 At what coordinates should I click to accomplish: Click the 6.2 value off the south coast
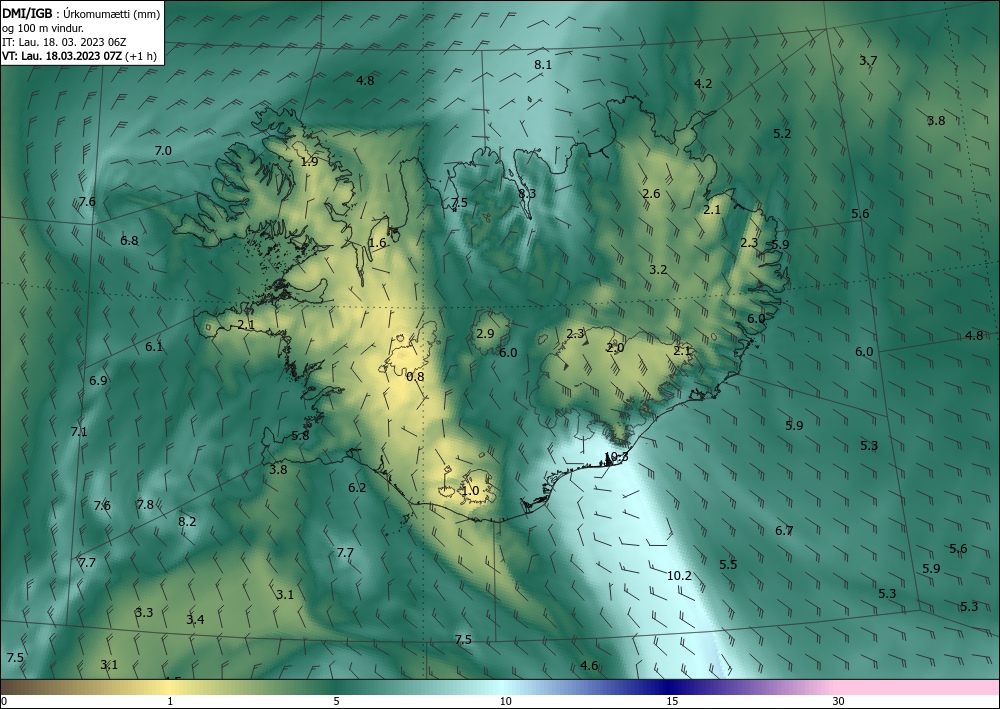[x=357, y=488]
